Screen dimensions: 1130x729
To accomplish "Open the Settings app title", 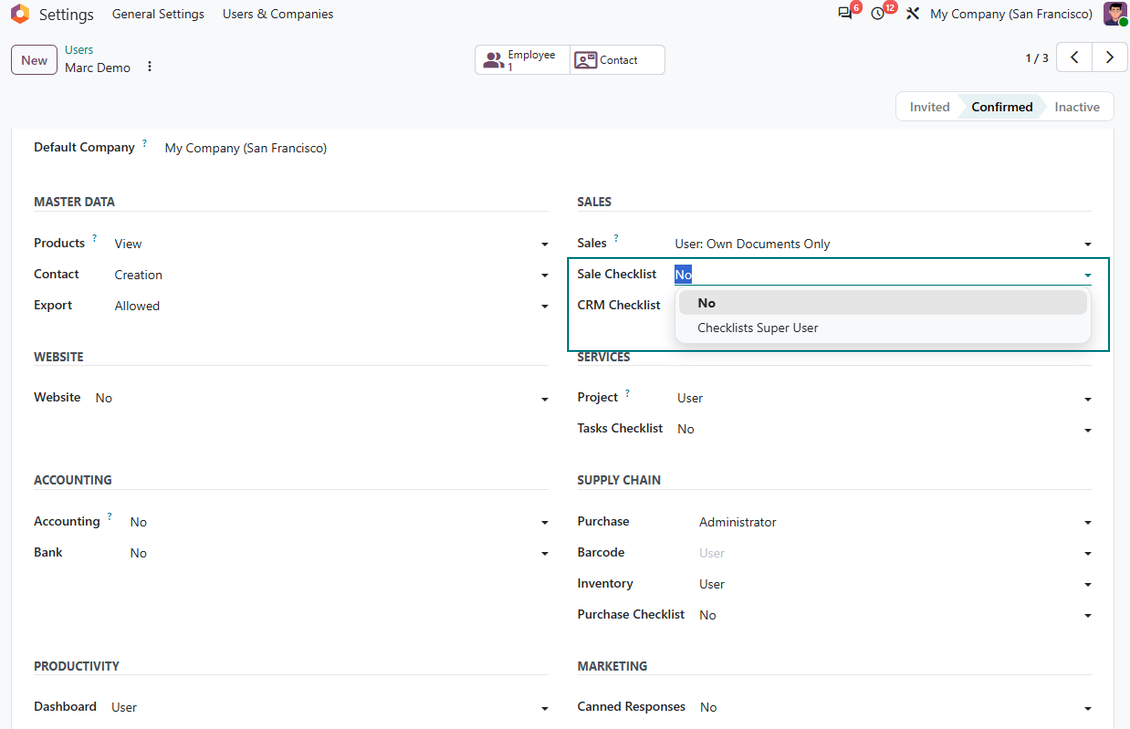I will (x=66, y=14).
